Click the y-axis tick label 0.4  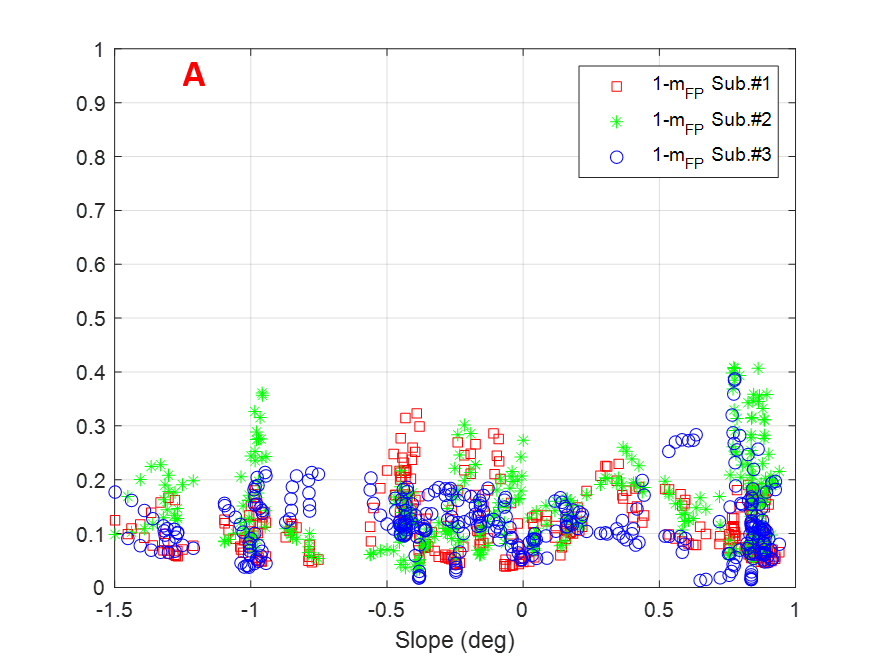point(91,372)
